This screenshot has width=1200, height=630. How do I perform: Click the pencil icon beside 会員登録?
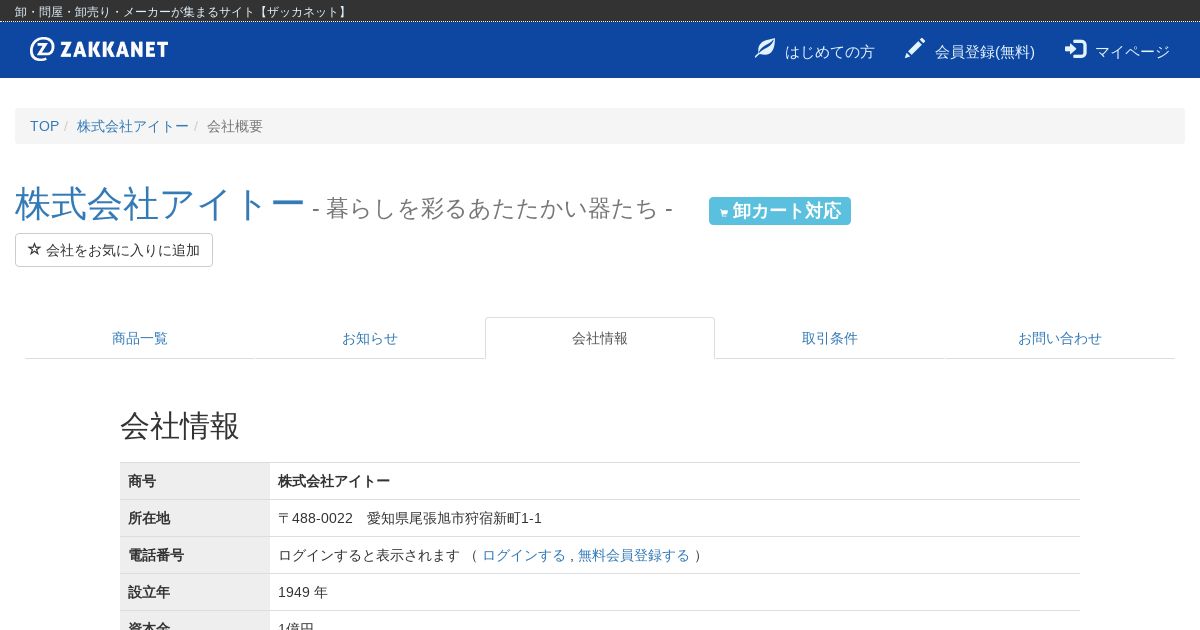915,48
